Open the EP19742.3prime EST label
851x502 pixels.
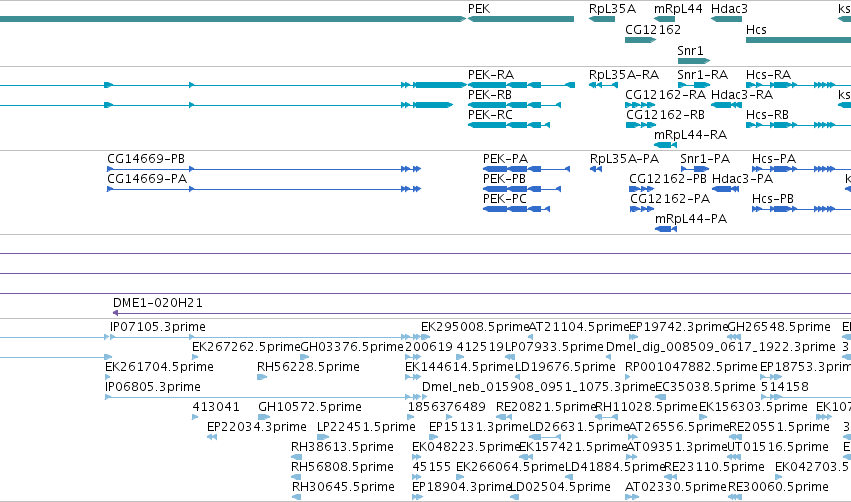[678, 327]
